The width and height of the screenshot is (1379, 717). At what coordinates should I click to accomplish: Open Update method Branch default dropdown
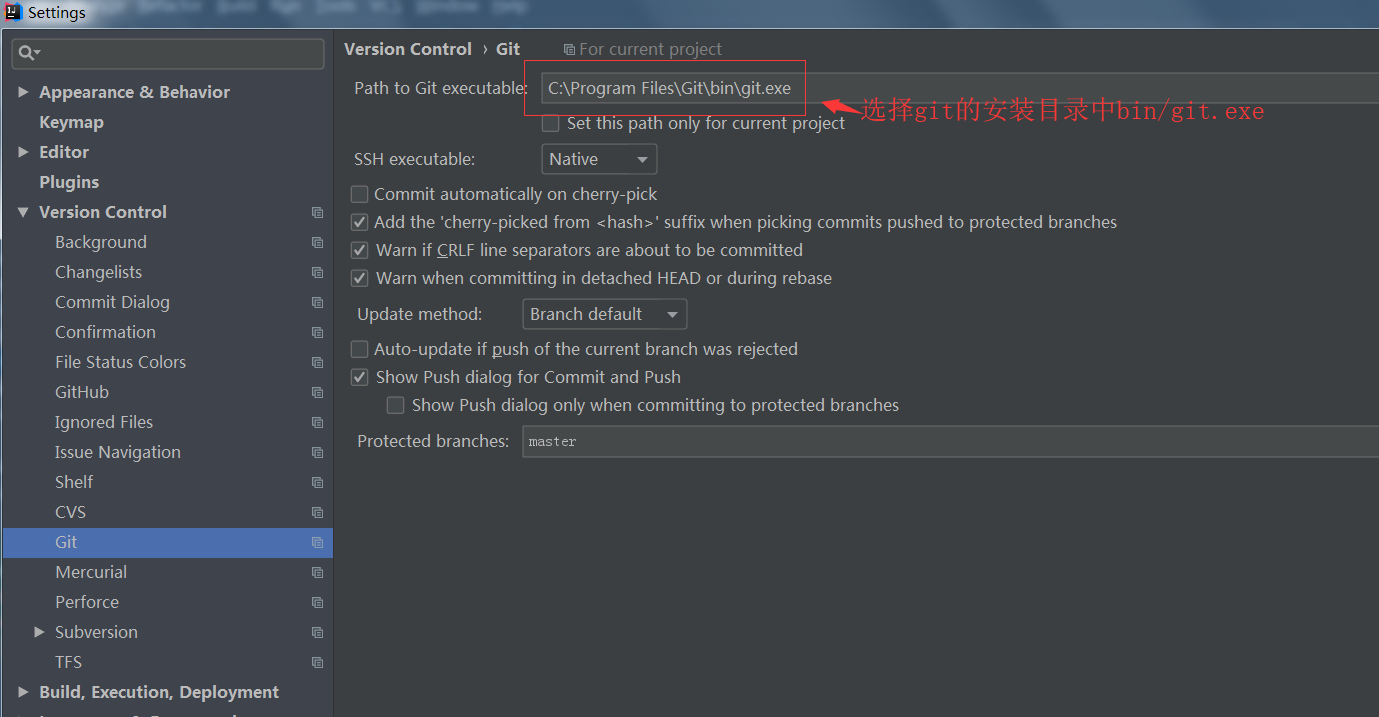[x=604, y=314]
